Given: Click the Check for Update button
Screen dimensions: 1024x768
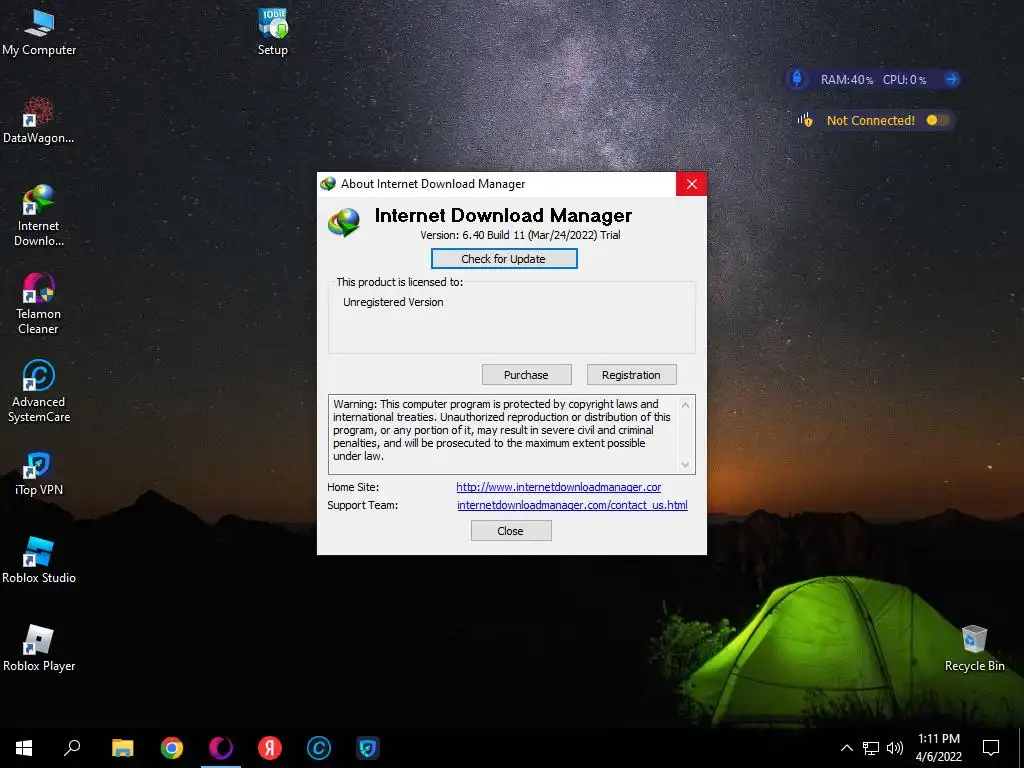Looking at the screenshot, I should 504,259.
